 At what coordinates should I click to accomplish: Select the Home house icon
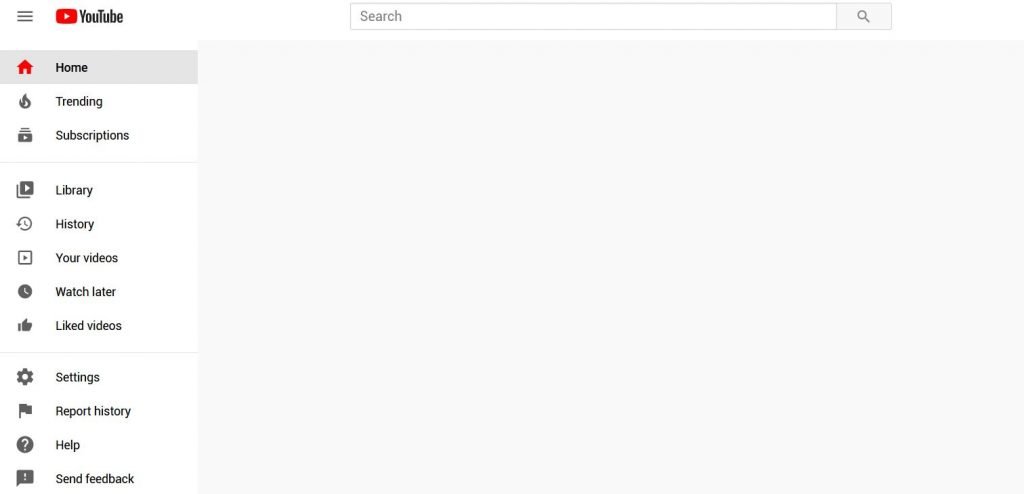[x=25, y=67]
